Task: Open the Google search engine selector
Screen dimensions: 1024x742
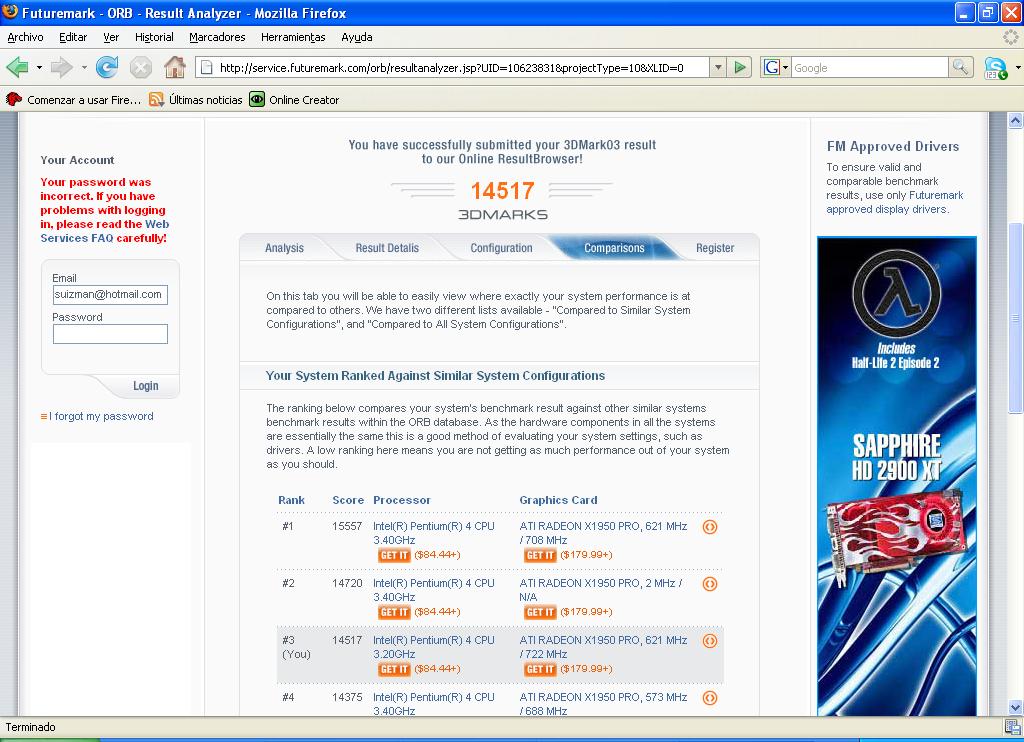Action: (x=776, y=67)
